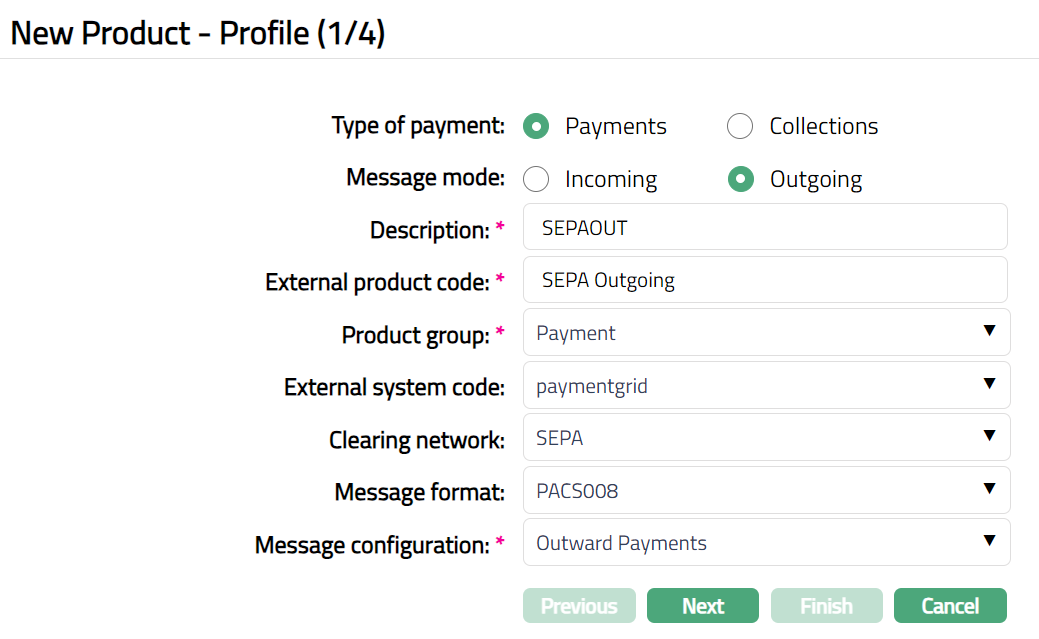
Task: Click the 'Type of payment:' label
Action: [x=418, y=127]
